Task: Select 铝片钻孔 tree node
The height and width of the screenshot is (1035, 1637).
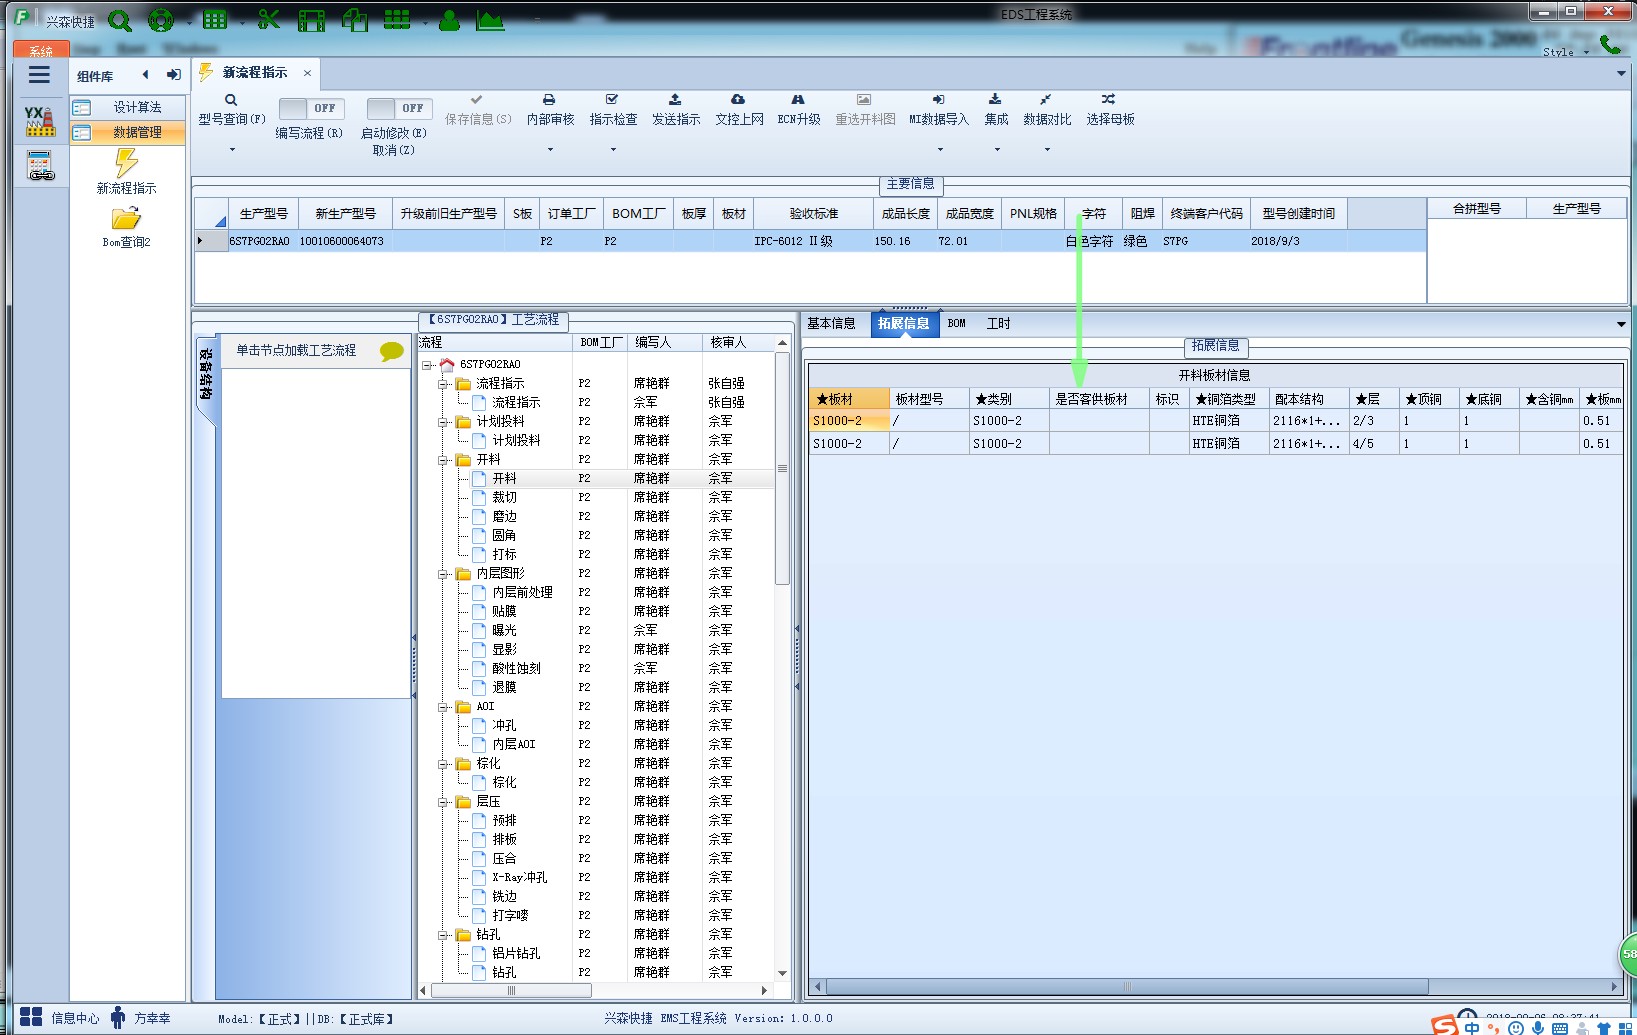Action: pos(516,954)
